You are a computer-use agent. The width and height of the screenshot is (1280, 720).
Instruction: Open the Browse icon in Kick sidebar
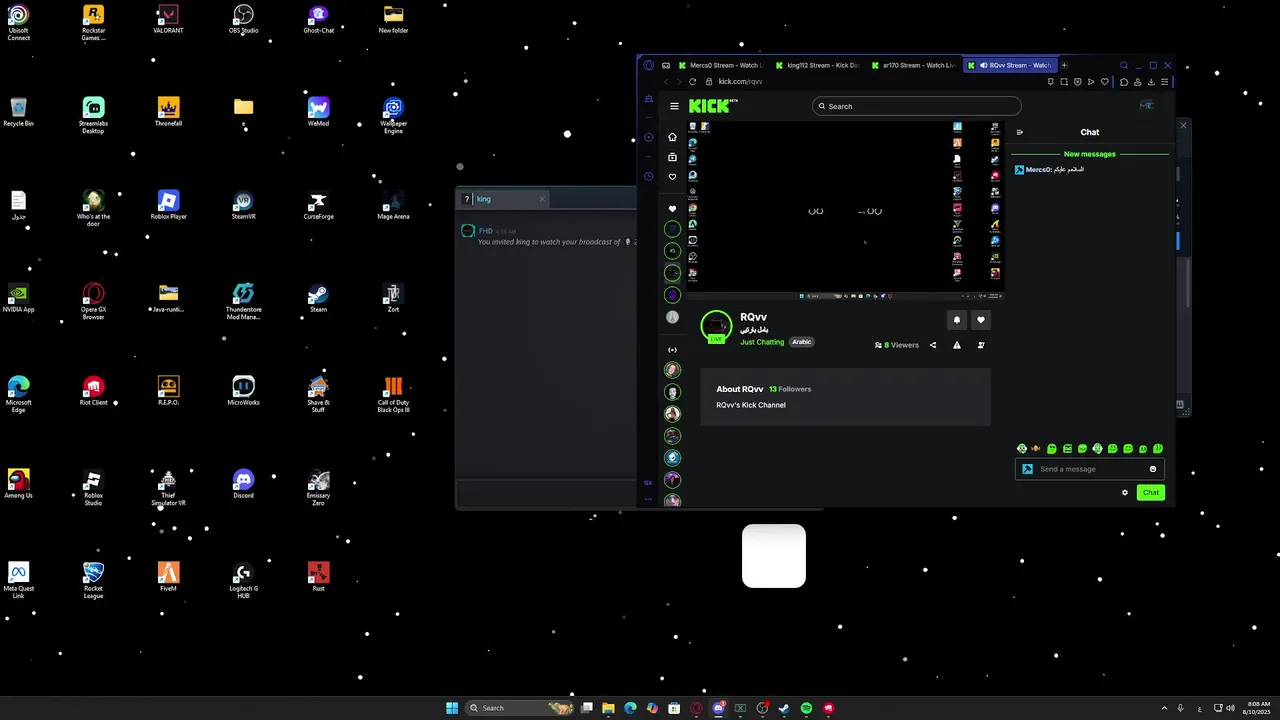click(672, 157)
